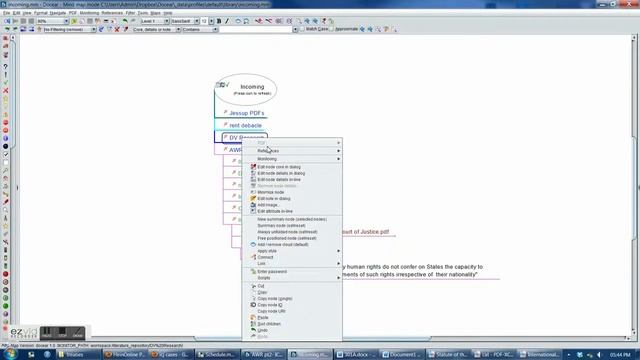Click the question mark icon in left sidebar
The width and height of the screenshot is (640, 360).
(x=6, y=66)
